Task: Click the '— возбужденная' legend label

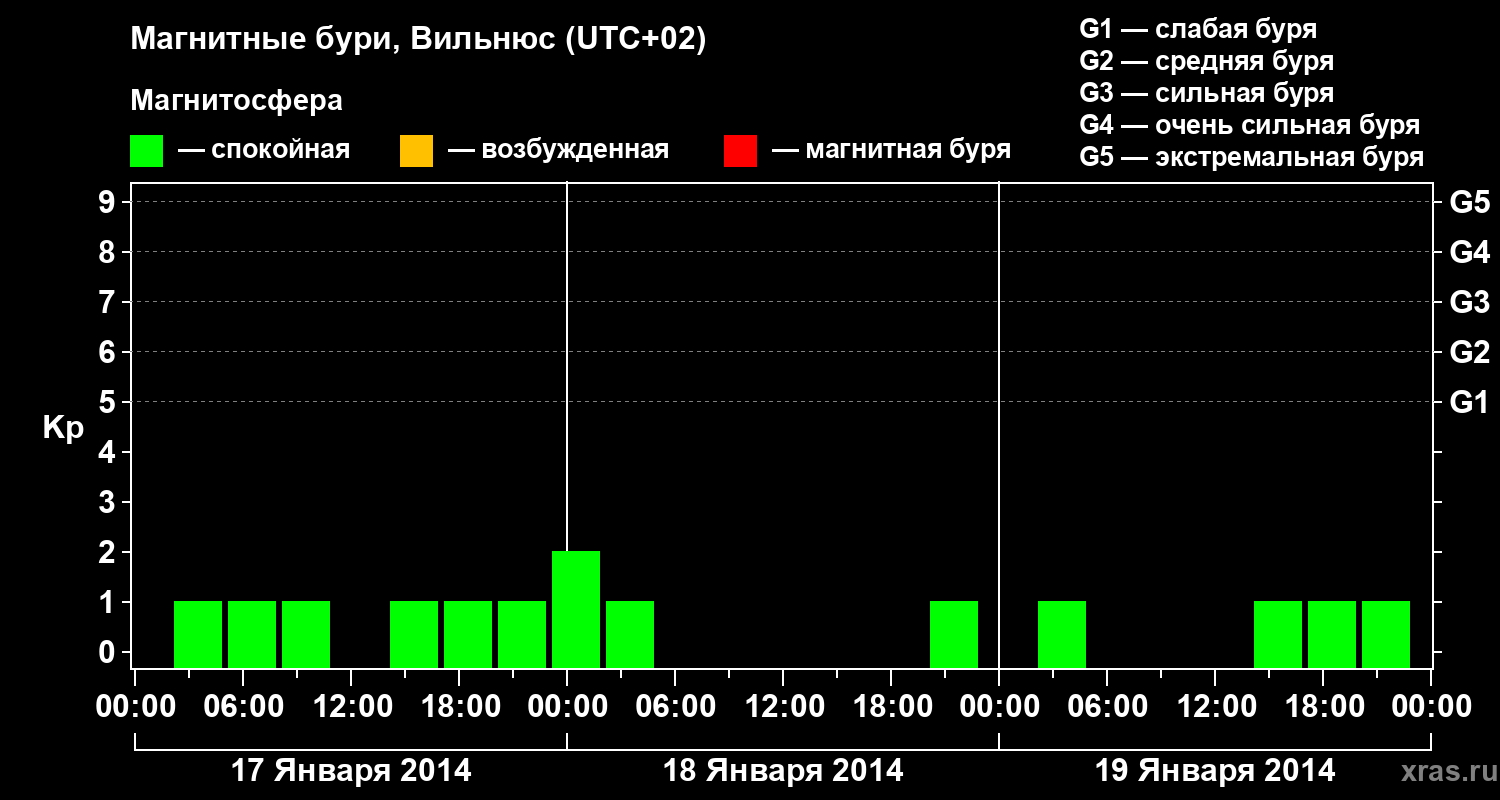Action: tap(558, 151)
